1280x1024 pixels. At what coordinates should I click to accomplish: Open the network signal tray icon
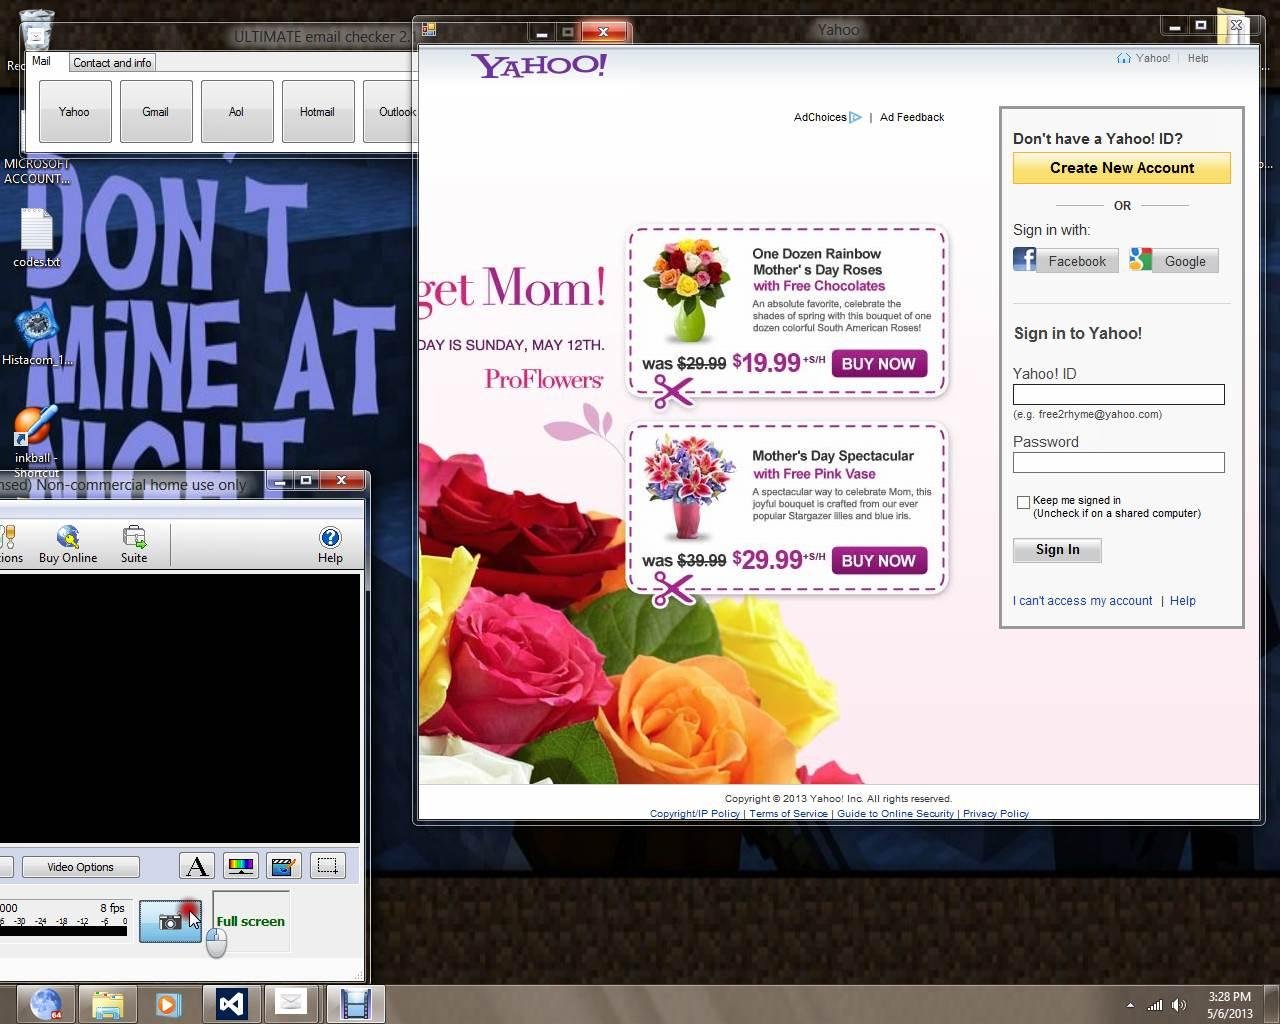click(x=1155, y=1005)
